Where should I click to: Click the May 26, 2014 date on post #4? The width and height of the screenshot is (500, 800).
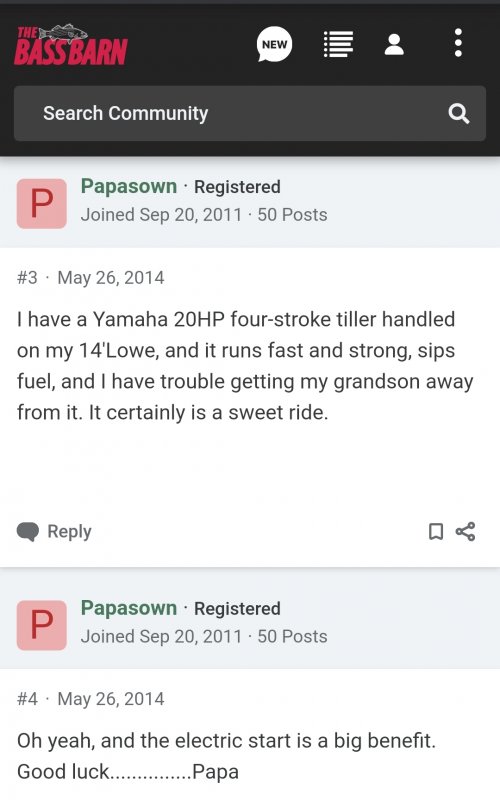click(111, 699)
